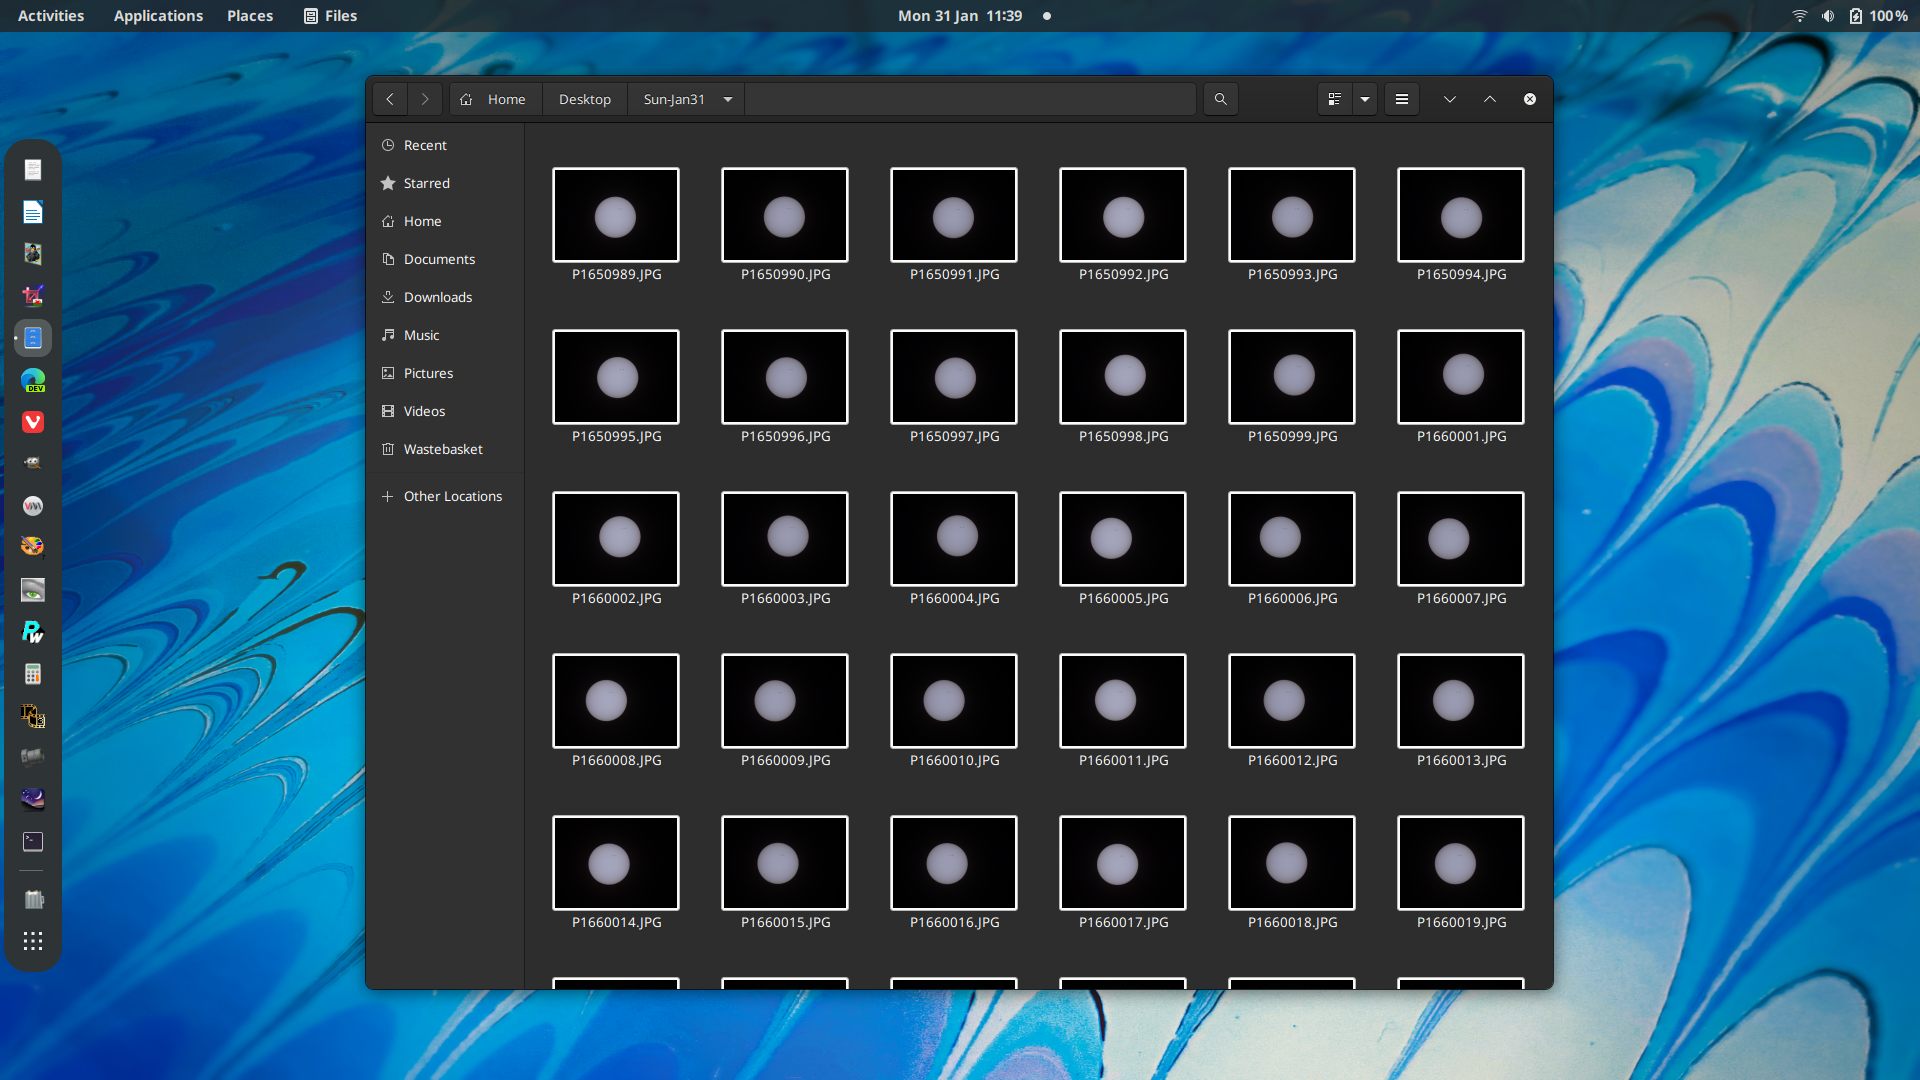
Task: Click Desktop path breadcrumb button
Action: coord(584,99)
